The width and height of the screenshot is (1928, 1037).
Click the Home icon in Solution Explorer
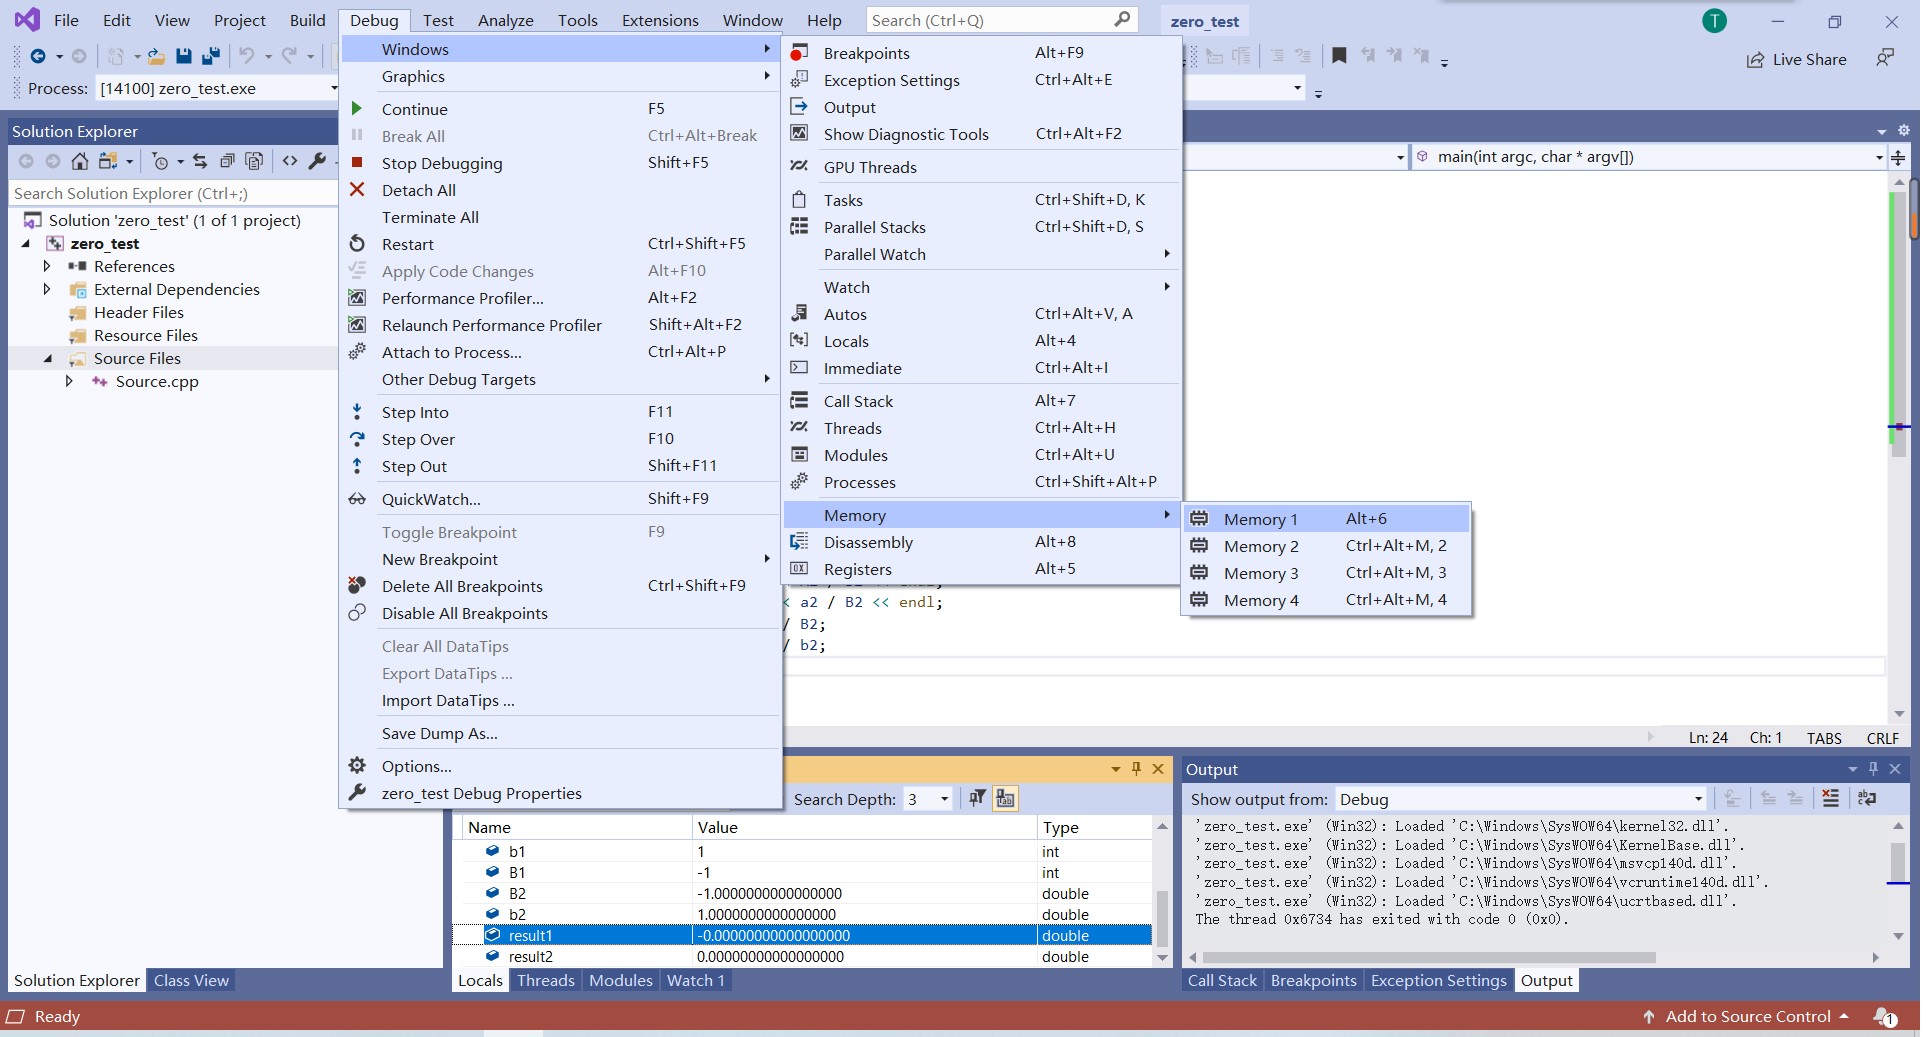click(80, 161)
